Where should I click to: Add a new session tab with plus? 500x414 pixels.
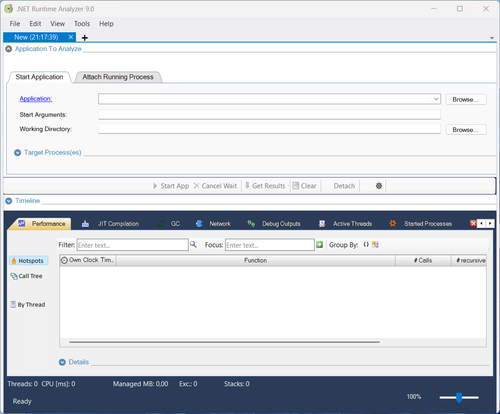85,38
